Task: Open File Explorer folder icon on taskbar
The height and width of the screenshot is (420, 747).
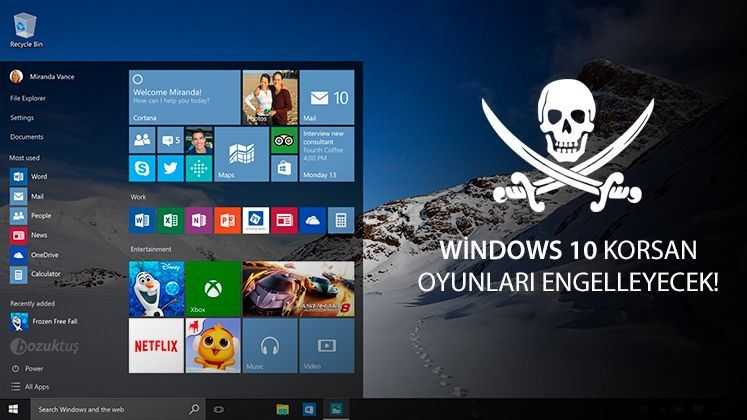Action: pos(283,409)
